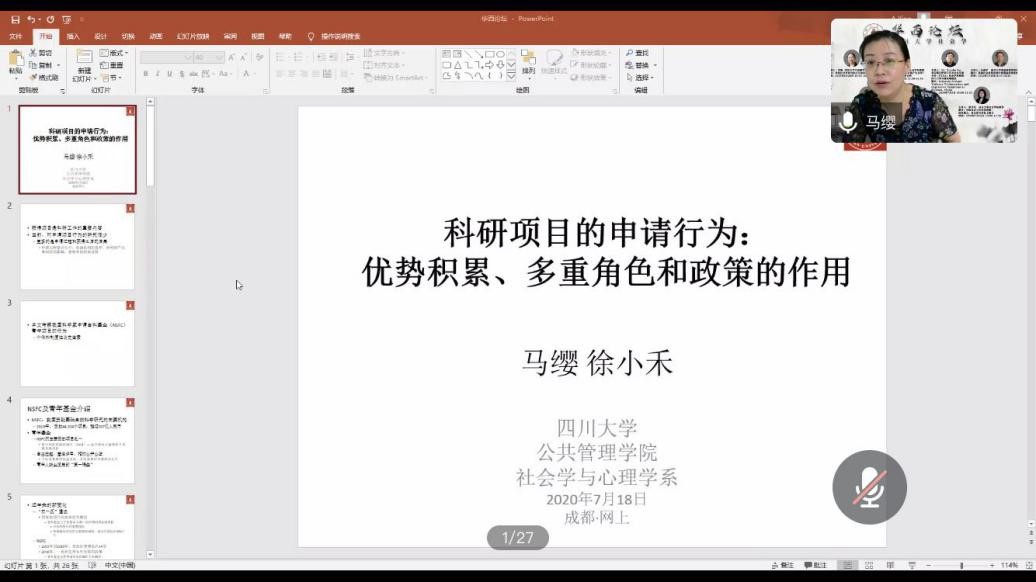
Task: Click the Cut (剪切) button
Action: [x=41, y=53]
